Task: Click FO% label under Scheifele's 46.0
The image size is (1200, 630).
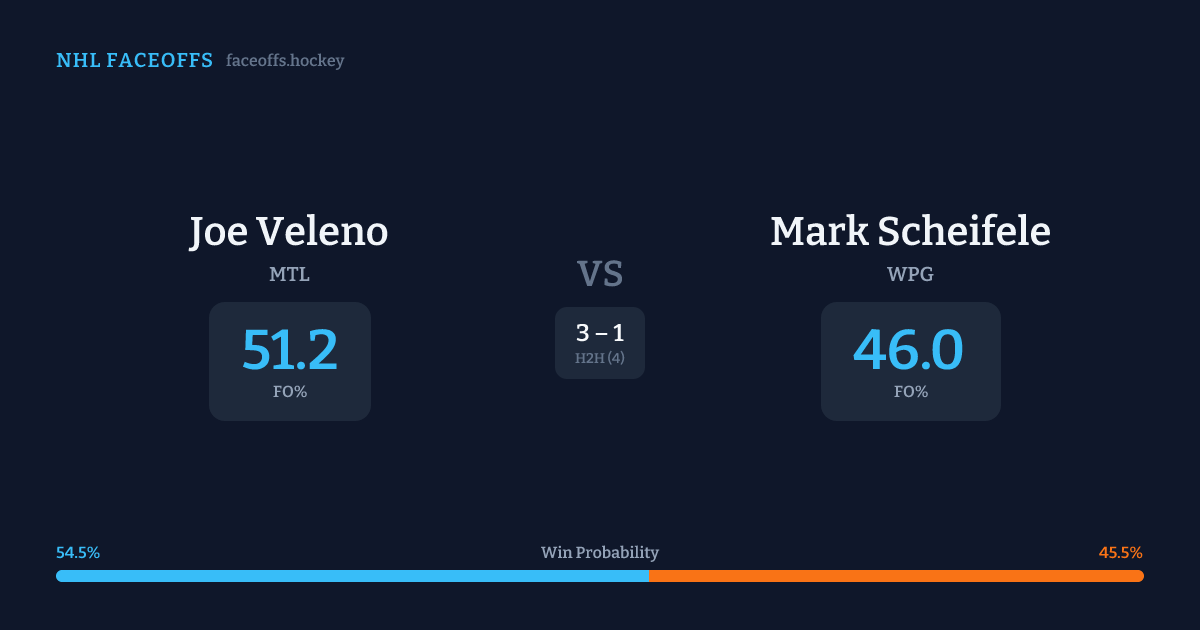Action: 910,392
